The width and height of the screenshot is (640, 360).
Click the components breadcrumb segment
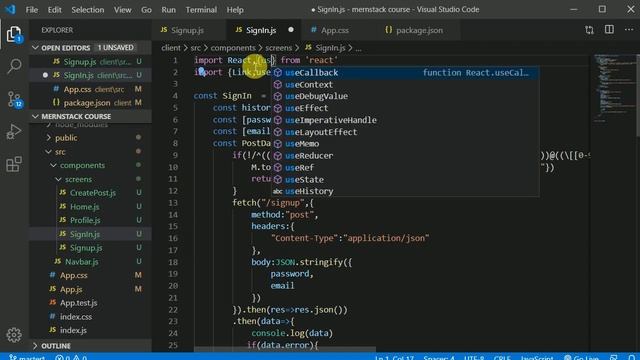pos(233,48)
